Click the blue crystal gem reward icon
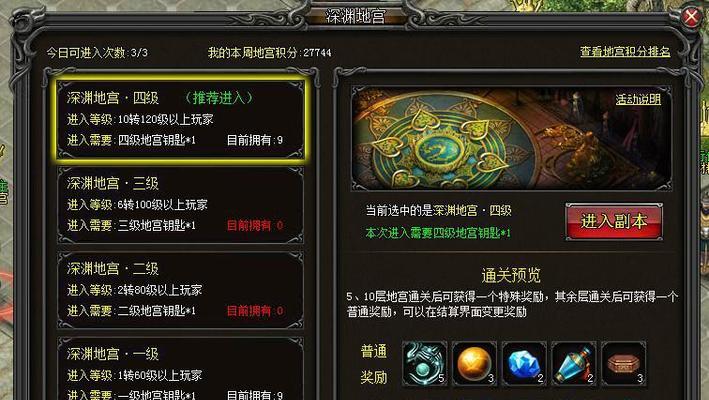Viewport: 709px width, 400px height. coord(524,364)
